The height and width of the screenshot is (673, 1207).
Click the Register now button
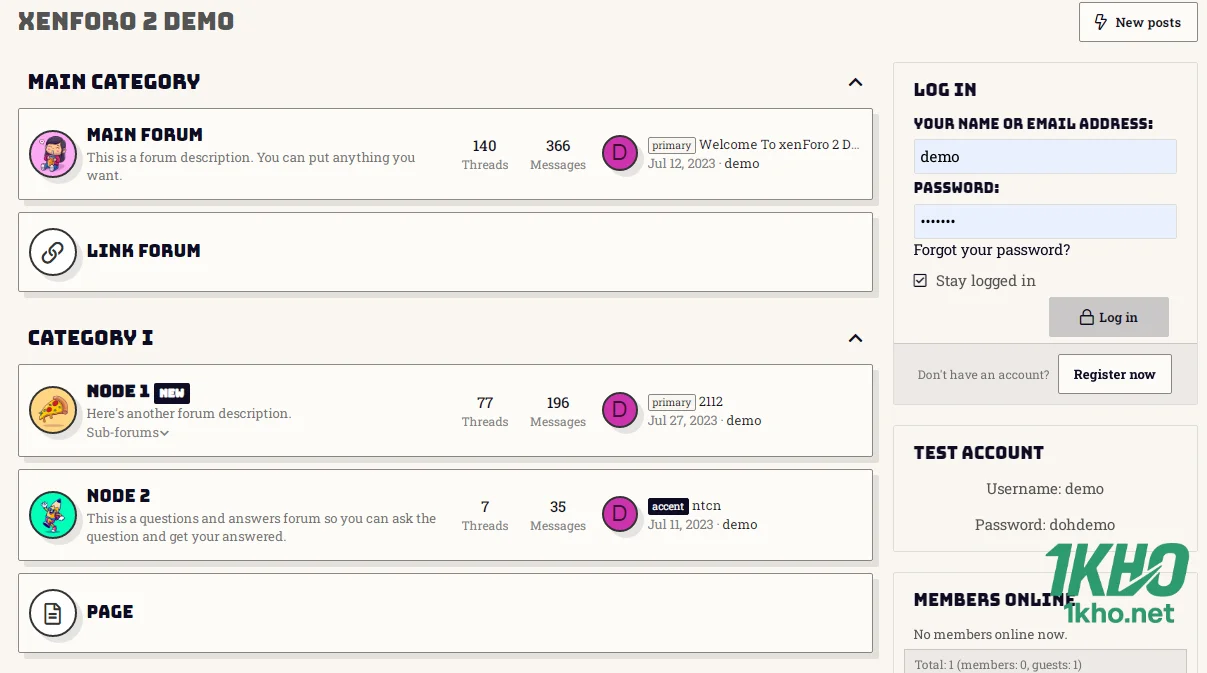click(1114, 373)
